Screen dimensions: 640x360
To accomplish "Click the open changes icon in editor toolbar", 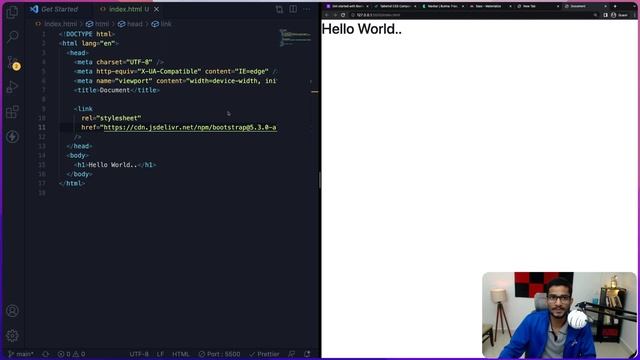I will coord(279,9).
